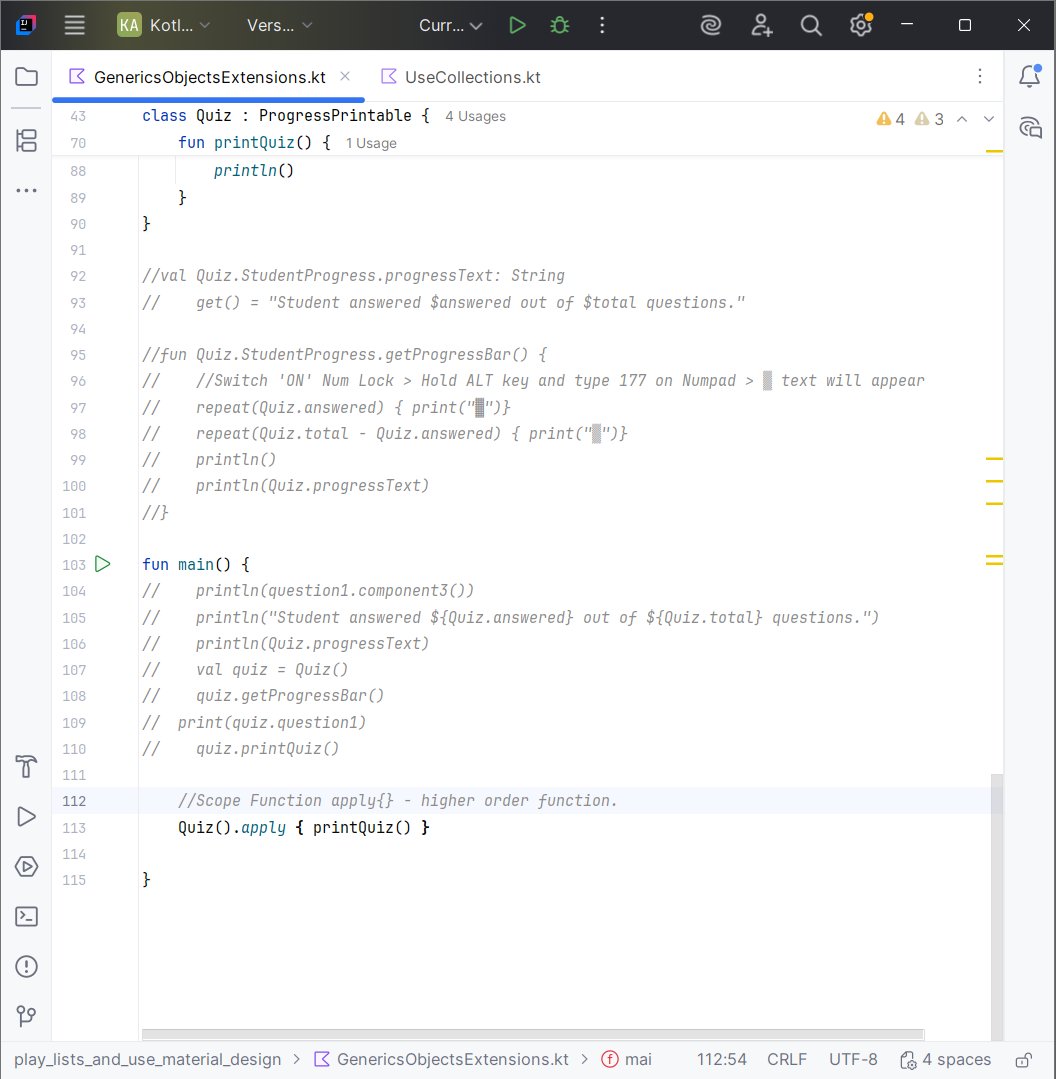The width and height of the screenshot is (1056, 1079).
Task: Collapse the Quiz class with the inspection chevron
Action: [x=961, y=118]
